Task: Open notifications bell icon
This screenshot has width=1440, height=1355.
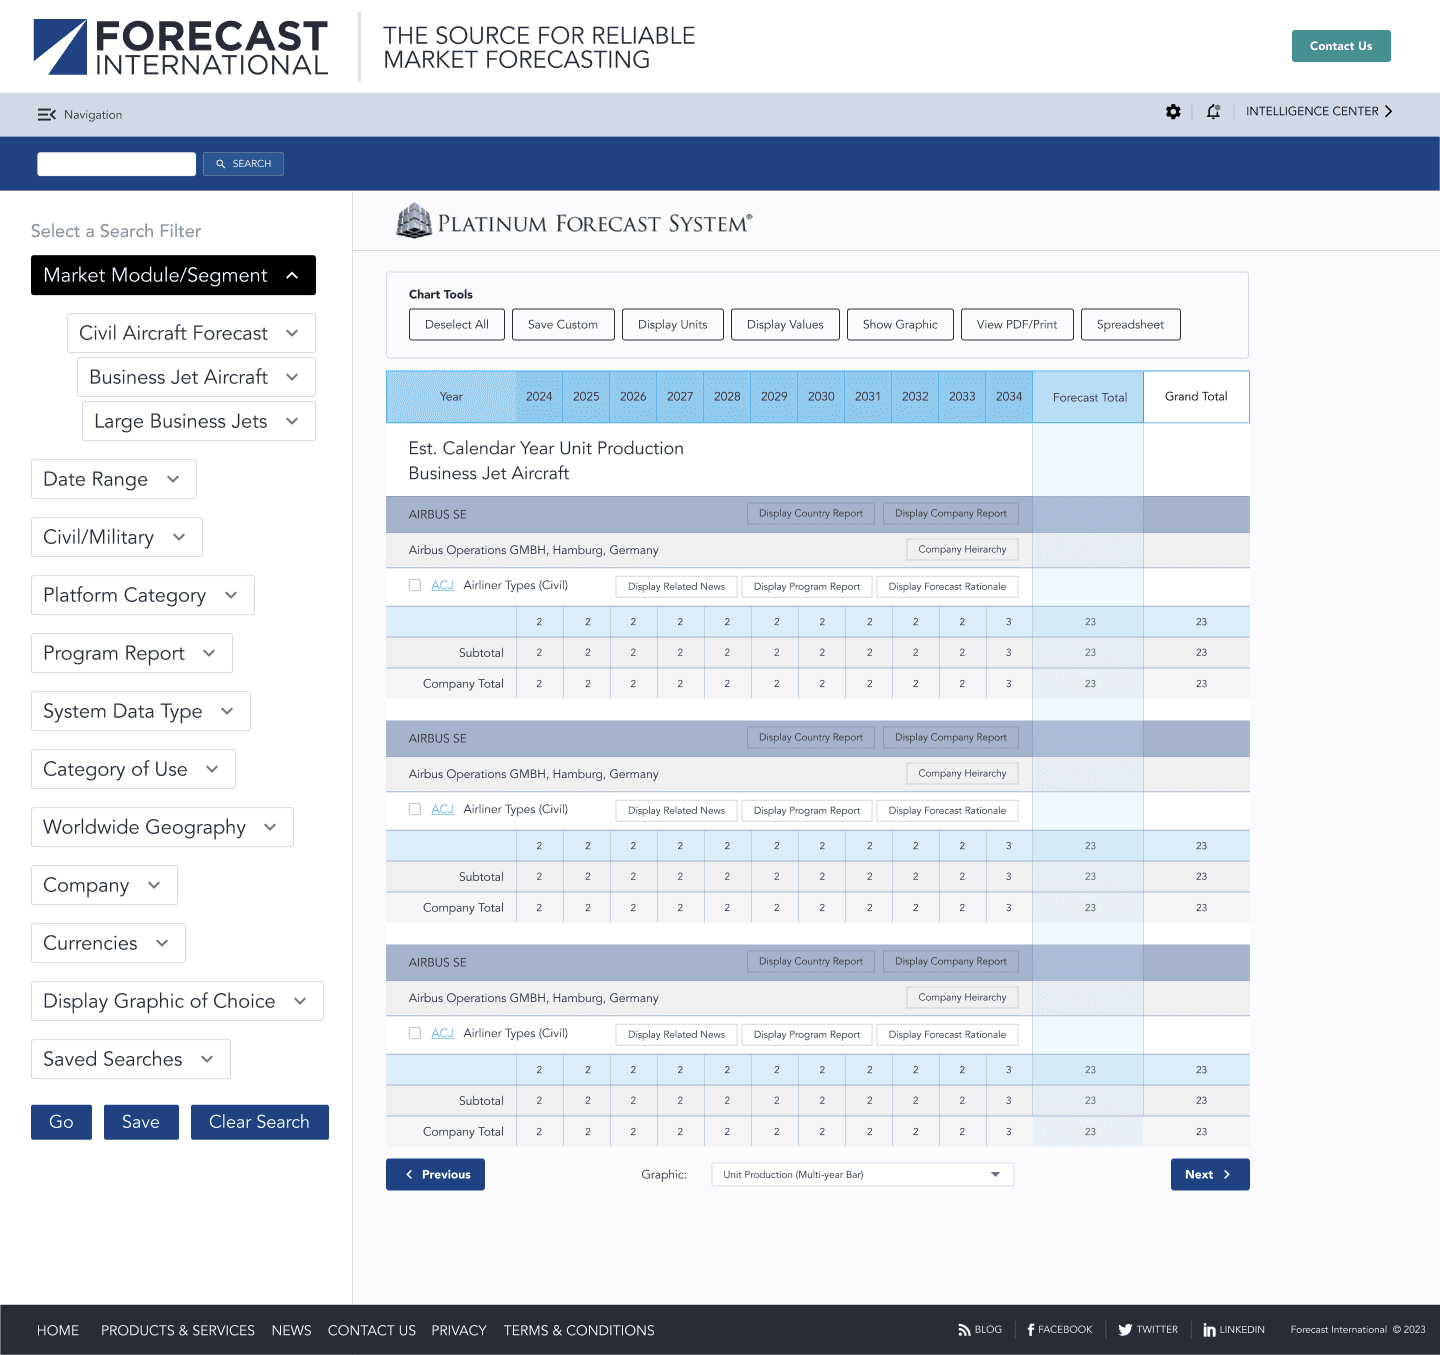Action: click(x=1213, y=112)
